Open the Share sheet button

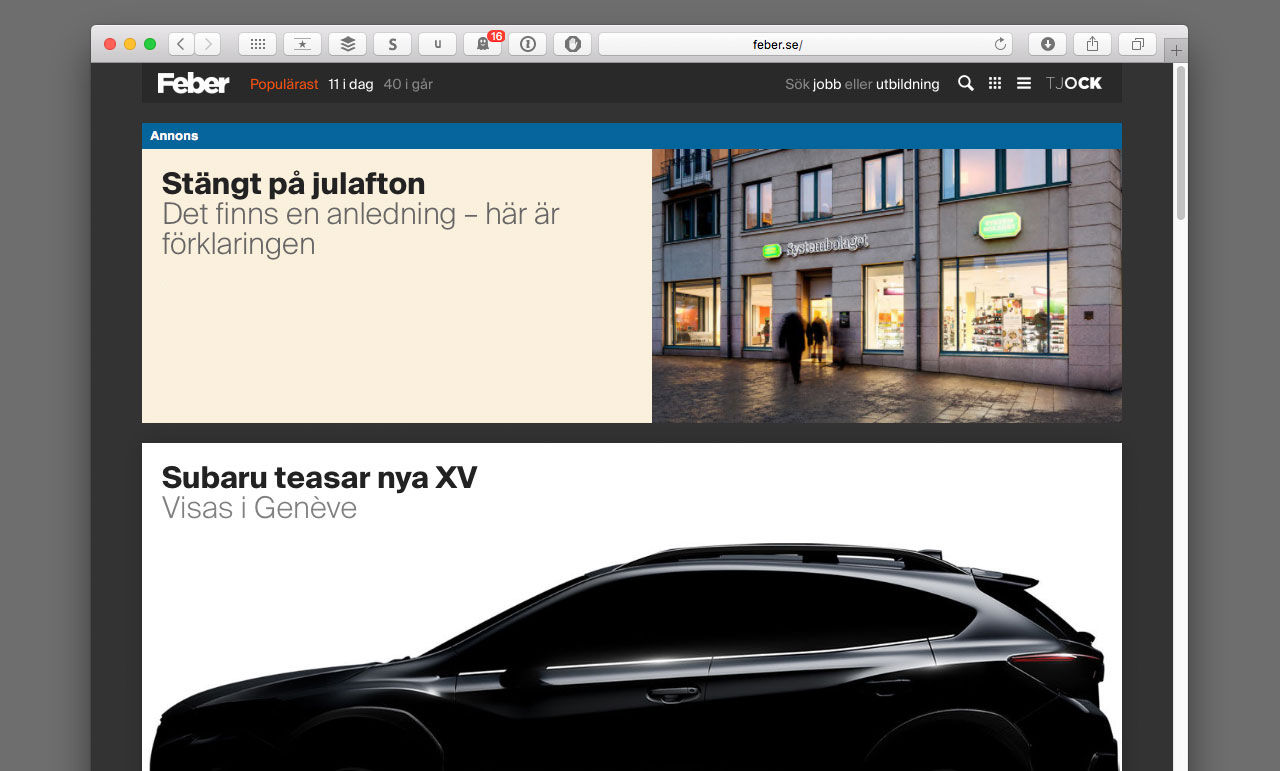1092,44
